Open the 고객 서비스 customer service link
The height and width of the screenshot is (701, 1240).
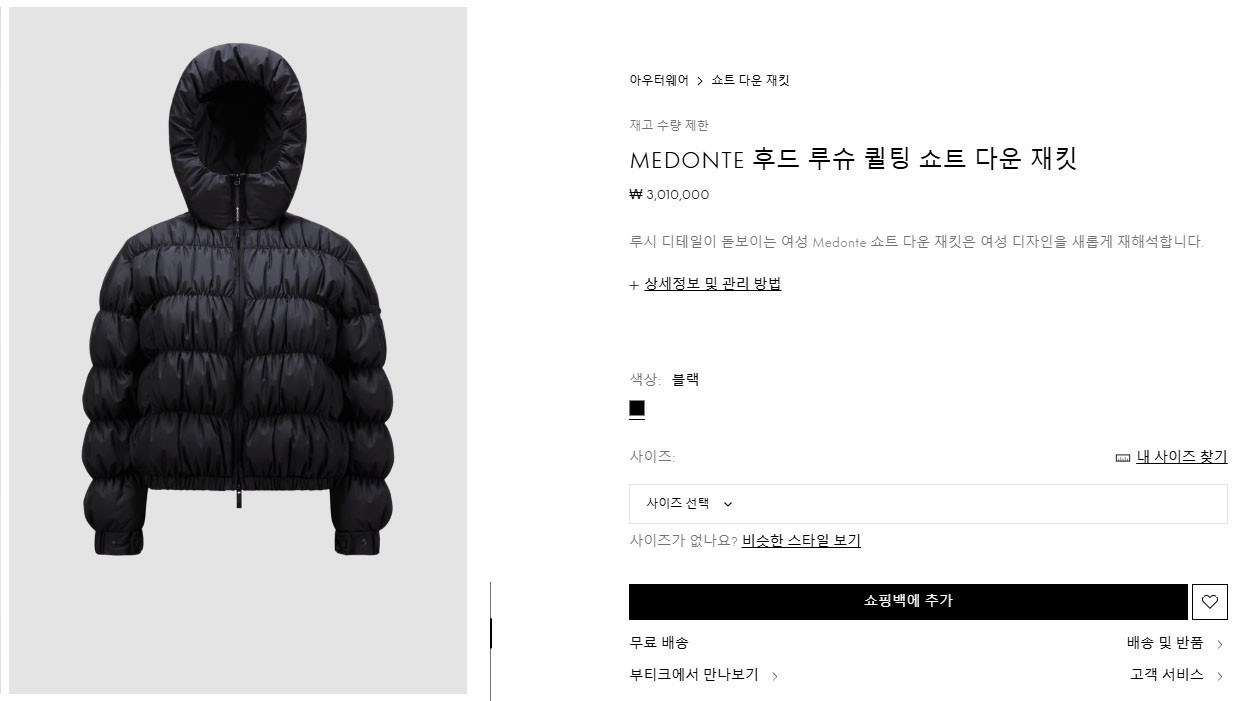[x=1167, y=675]
